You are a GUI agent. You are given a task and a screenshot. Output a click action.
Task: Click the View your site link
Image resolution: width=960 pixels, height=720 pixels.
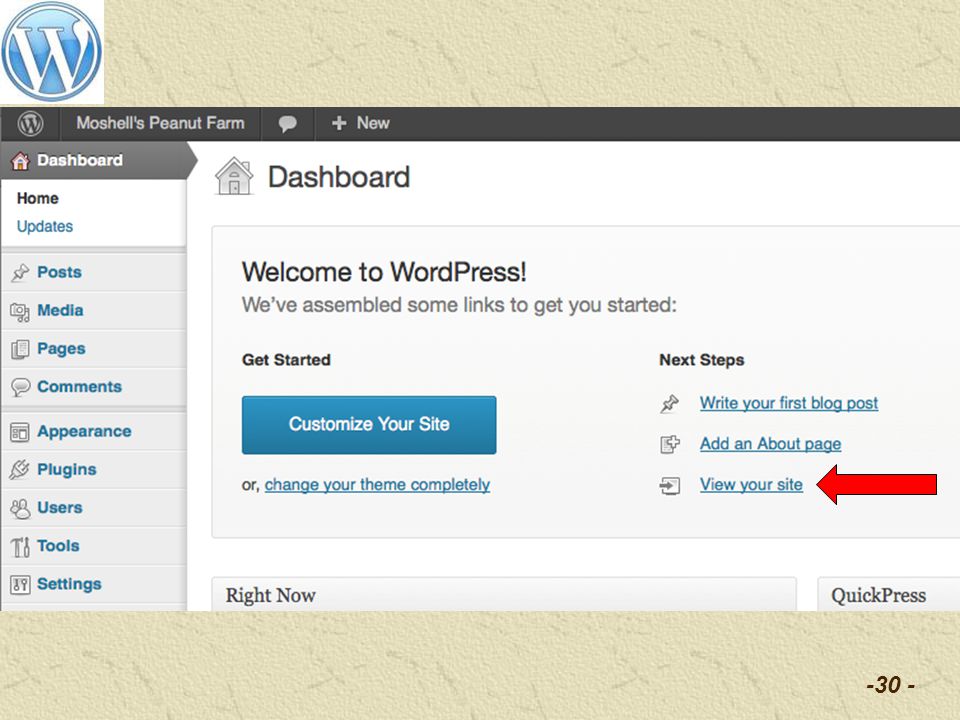(751, 484)
